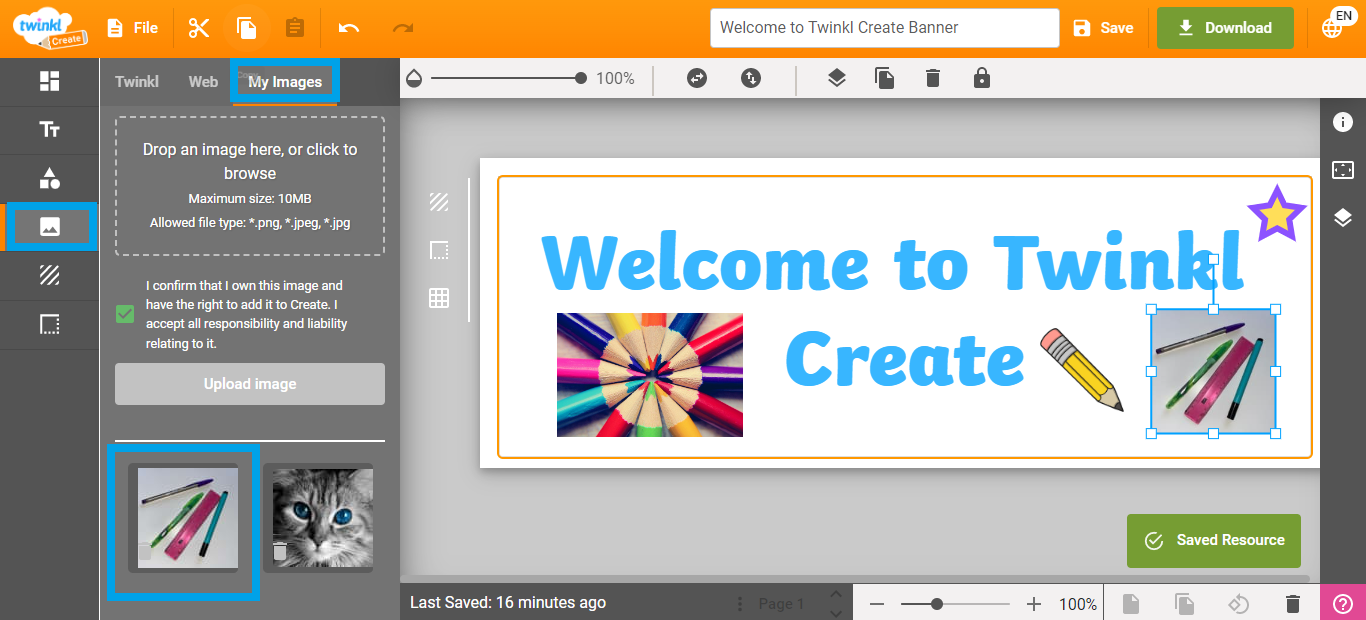The height and width of the screenshot is (620, 1366).
Task: Lock the selected image
Action: (981, 77)
